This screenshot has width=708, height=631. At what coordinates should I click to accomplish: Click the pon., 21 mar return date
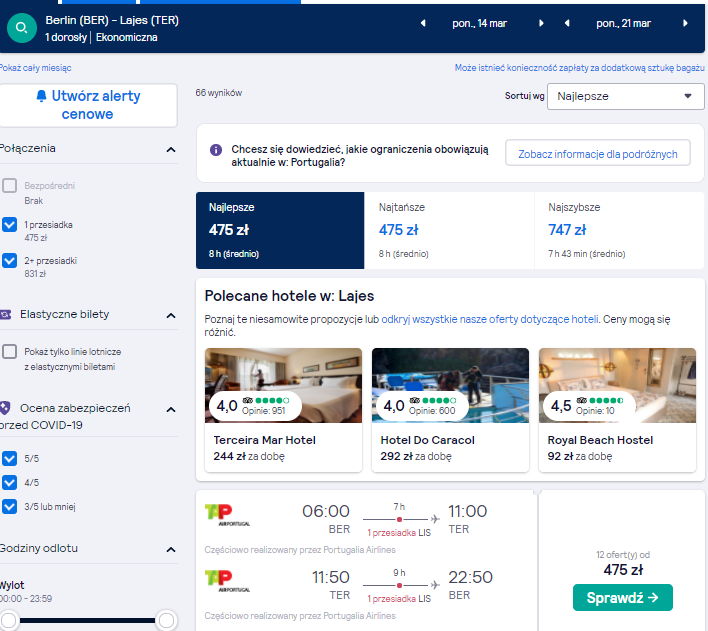coord(623,23)
